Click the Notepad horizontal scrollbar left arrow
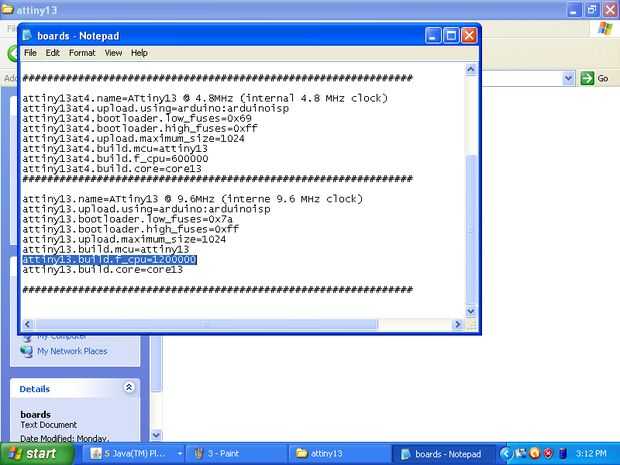This screenshot has width=620, height=465. 27,324
